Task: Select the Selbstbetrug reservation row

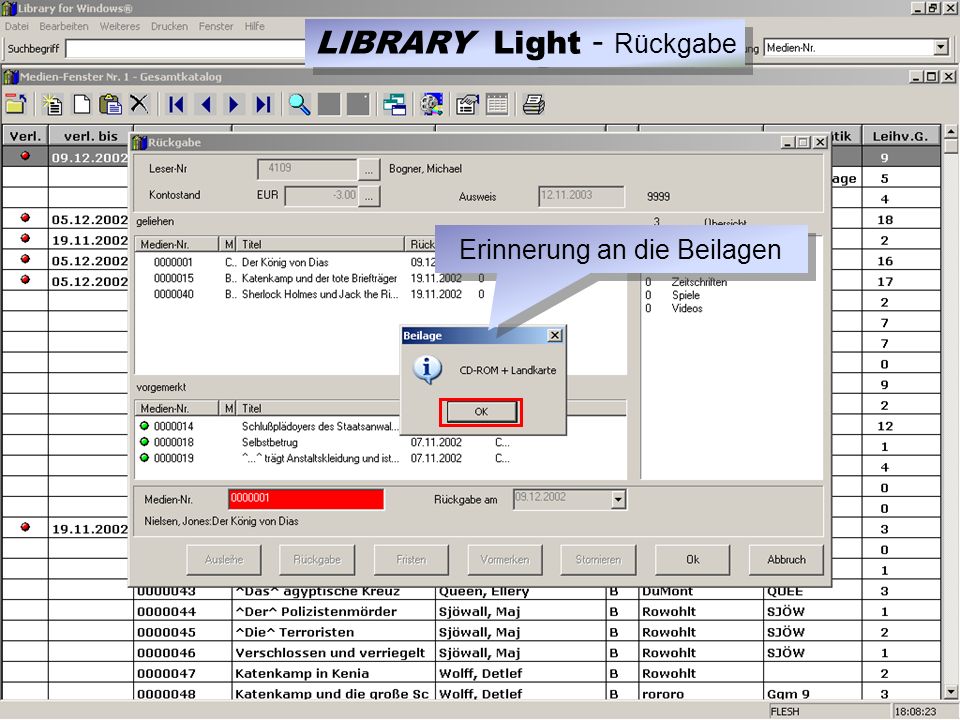Action: [381, 442]
